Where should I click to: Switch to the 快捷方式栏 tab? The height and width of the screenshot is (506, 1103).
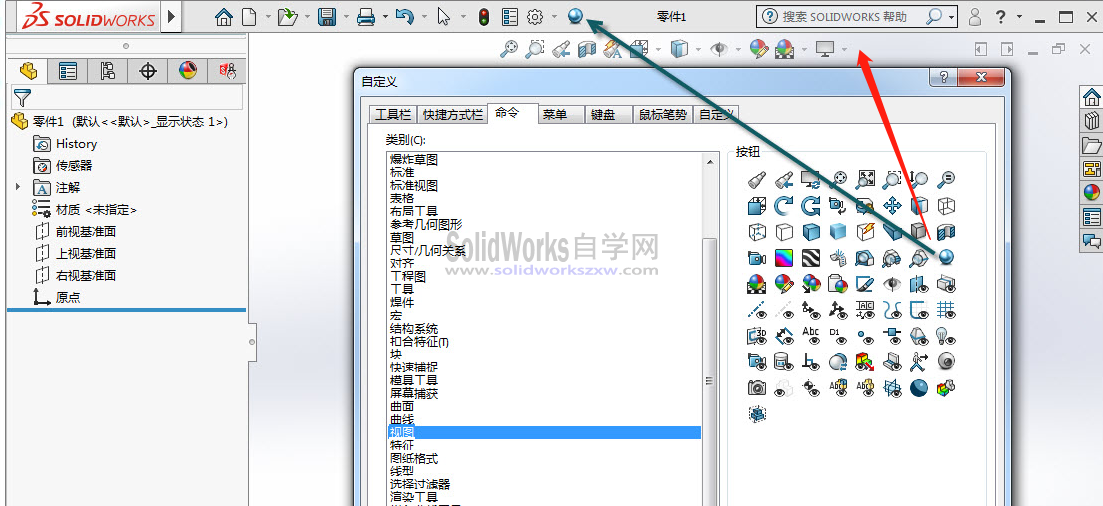[452, 115]
